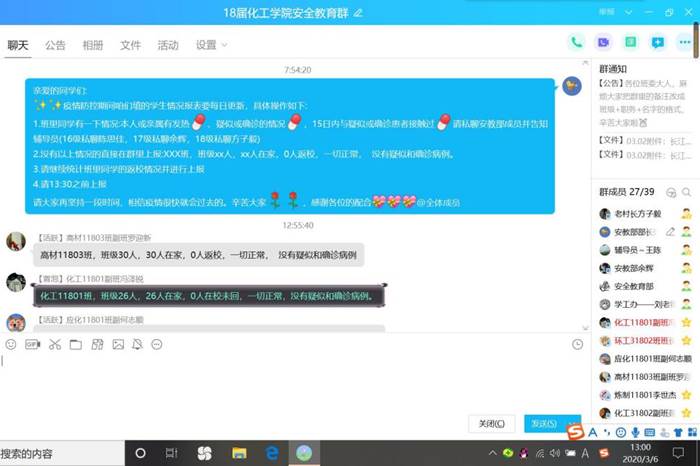Image resolution: width=700 pixels, height=466 pixels.
Task: Click the 化工11801班 dark message bubble
Action: pos(208,296)
